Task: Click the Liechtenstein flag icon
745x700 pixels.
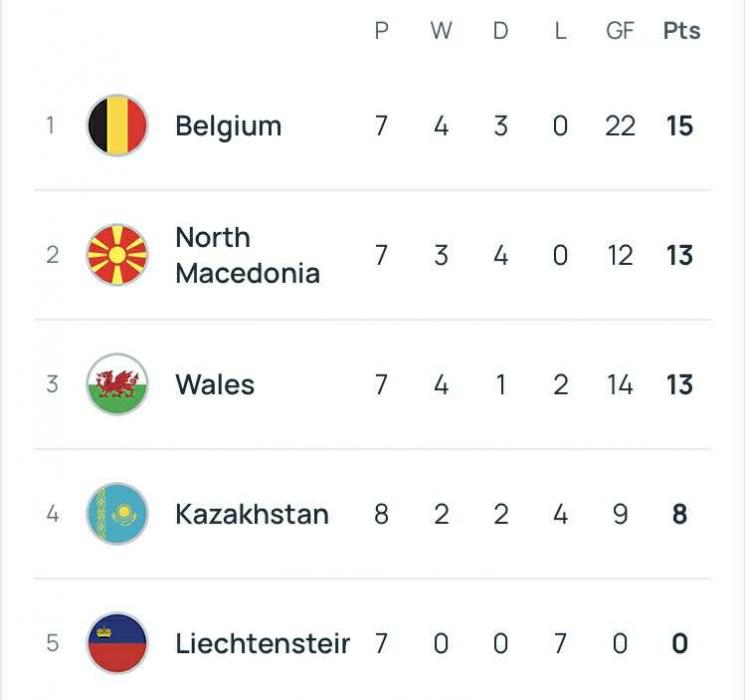Action: [x=118, y=643]
